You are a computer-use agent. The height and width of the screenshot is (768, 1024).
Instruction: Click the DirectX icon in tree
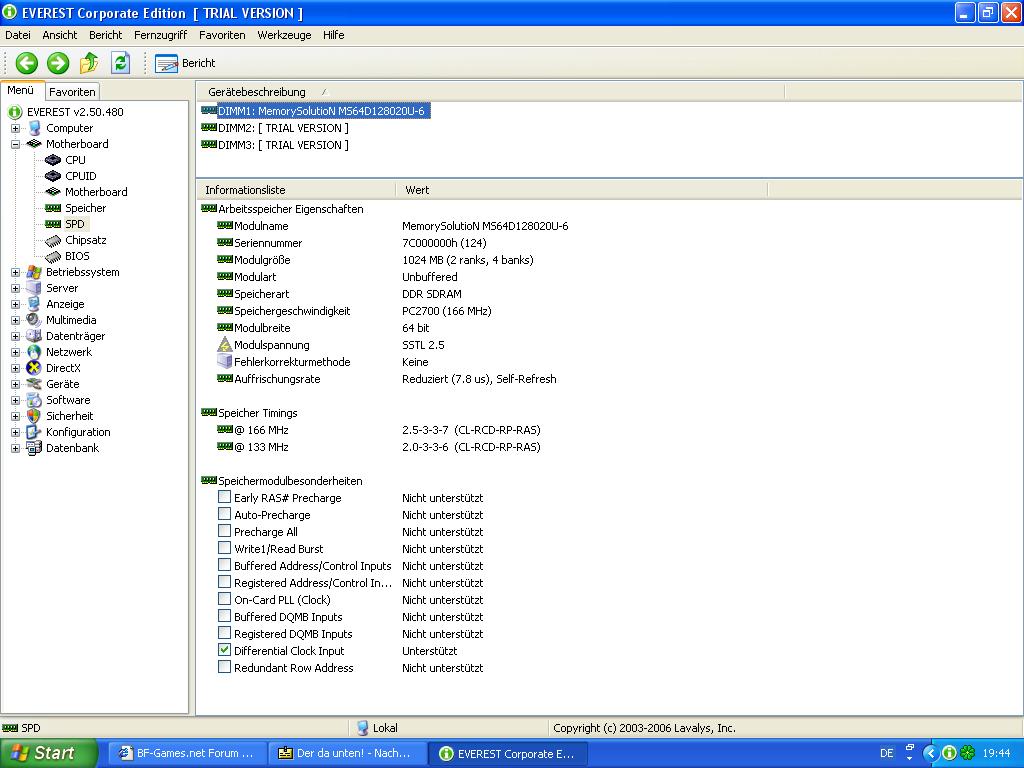click(34, 368)
